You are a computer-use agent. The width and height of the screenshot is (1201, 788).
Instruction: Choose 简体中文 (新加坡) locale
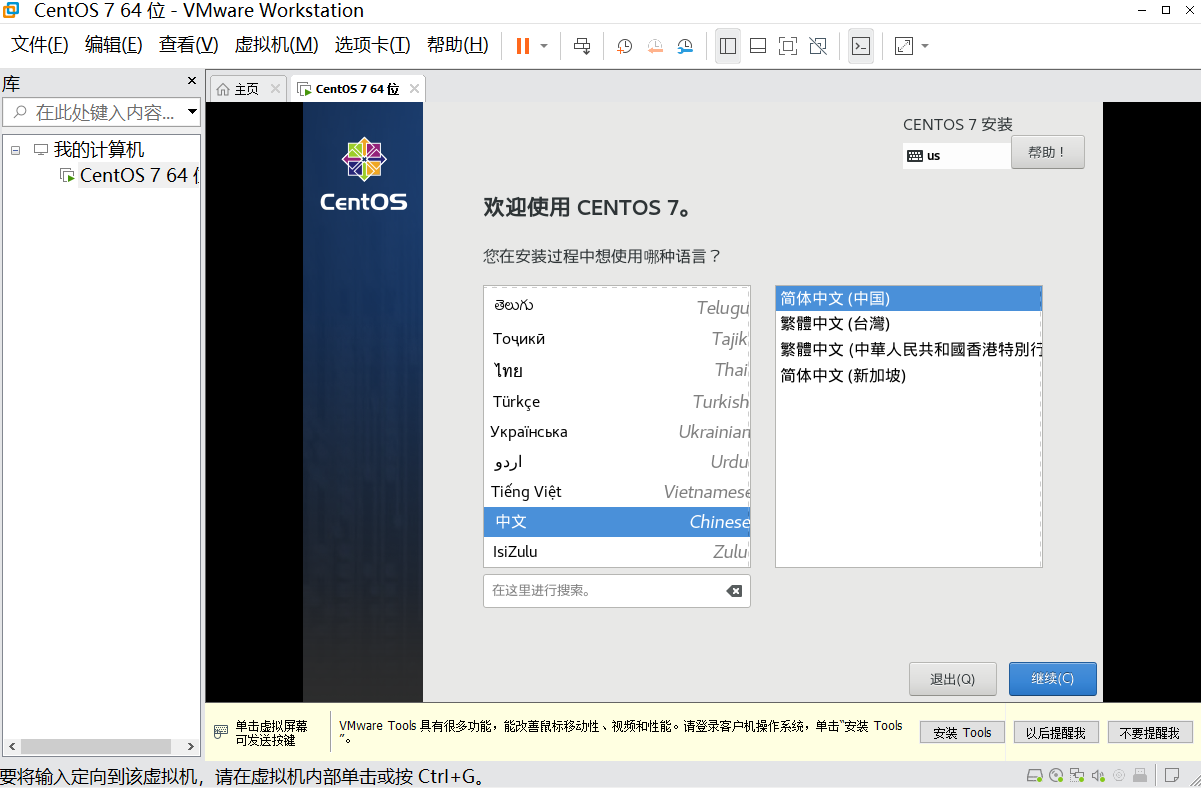click(x=908, y=376)
